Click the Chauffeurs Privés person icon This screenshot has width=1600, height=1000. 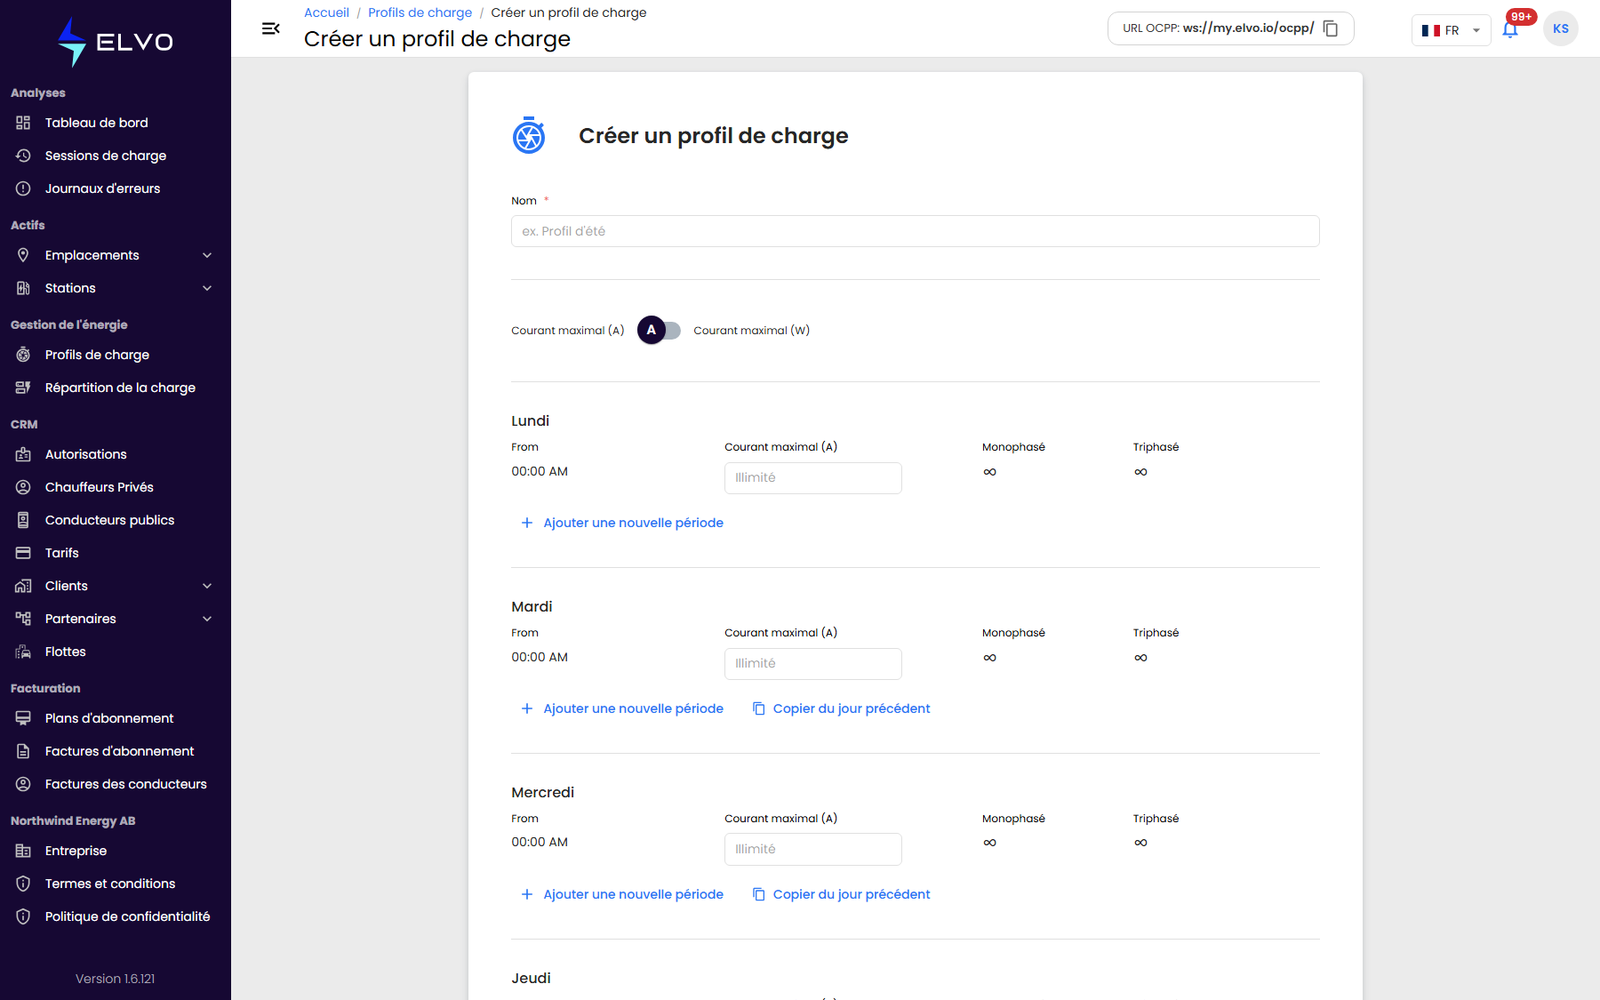point(23,488)
